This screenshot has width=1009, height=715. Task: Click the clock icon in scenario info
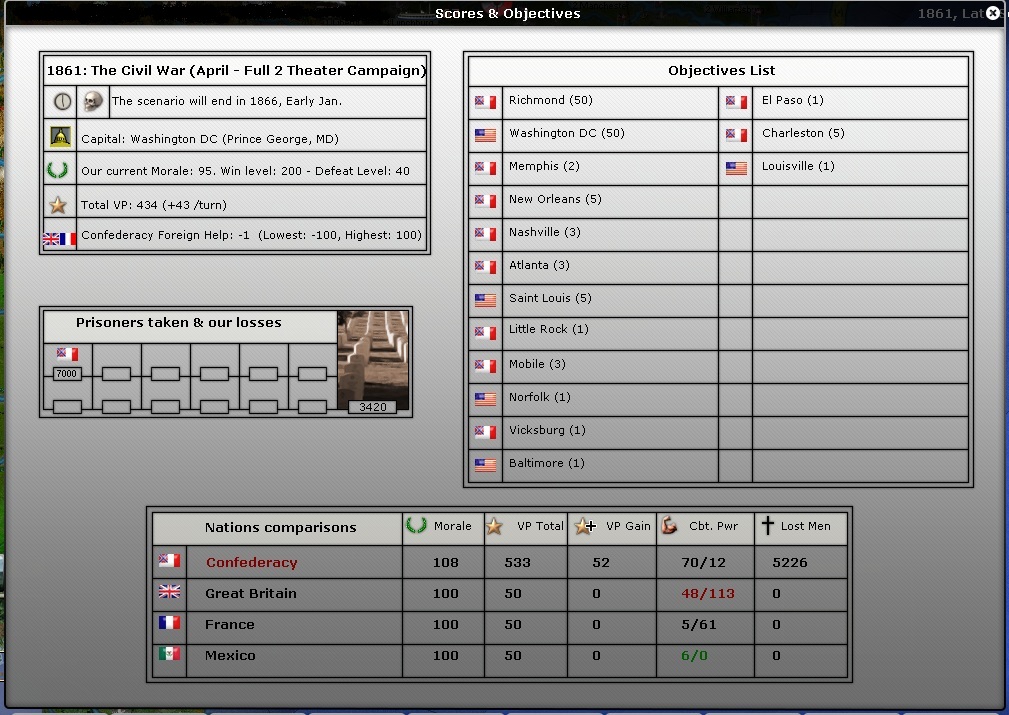pos(61,101)
